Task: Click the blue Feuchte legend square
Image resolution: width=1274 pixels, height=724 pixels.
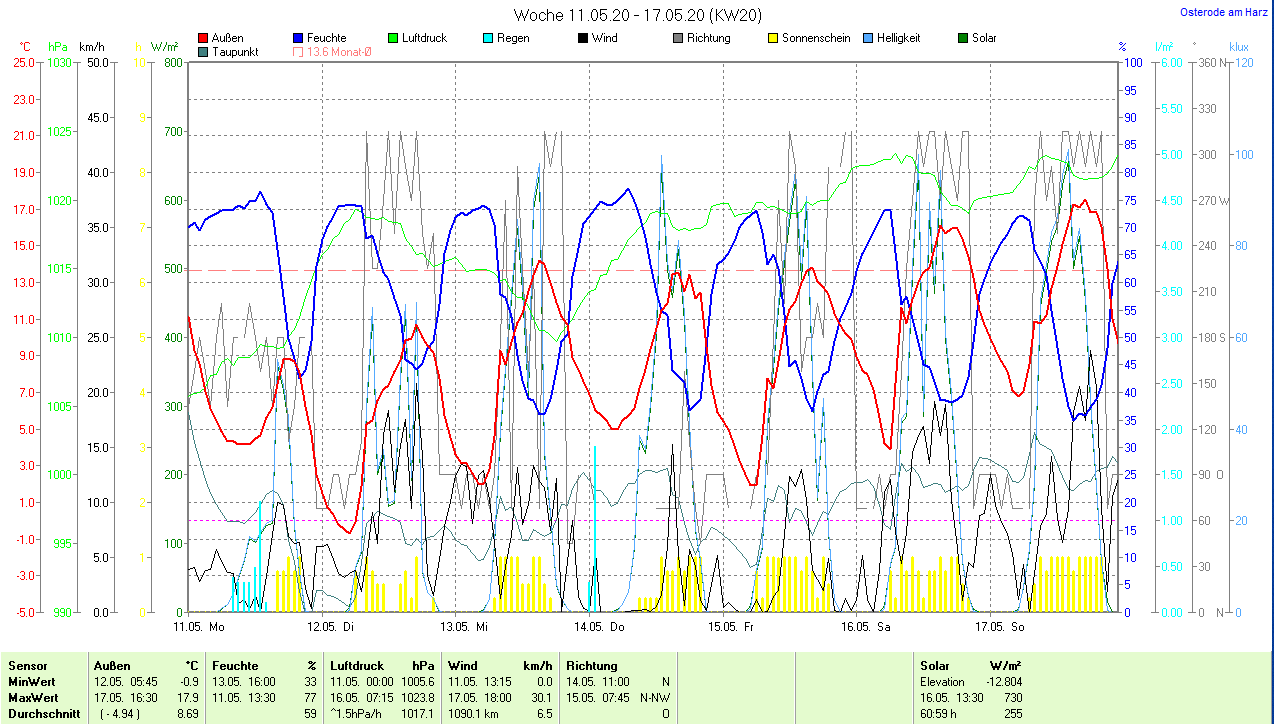Action: coord(299,38)
